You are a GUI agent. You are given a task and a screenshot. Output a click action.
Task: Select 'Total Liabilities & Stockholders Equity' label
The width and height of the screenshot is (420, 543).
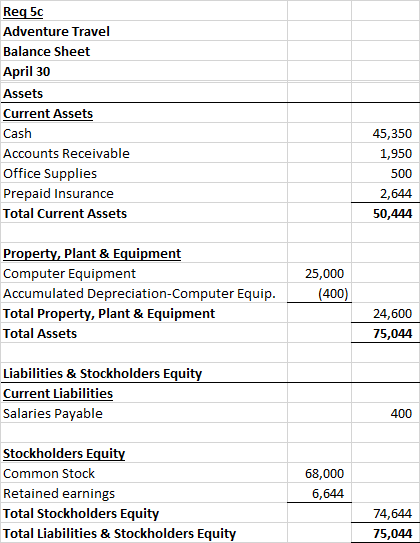[119, 534]
